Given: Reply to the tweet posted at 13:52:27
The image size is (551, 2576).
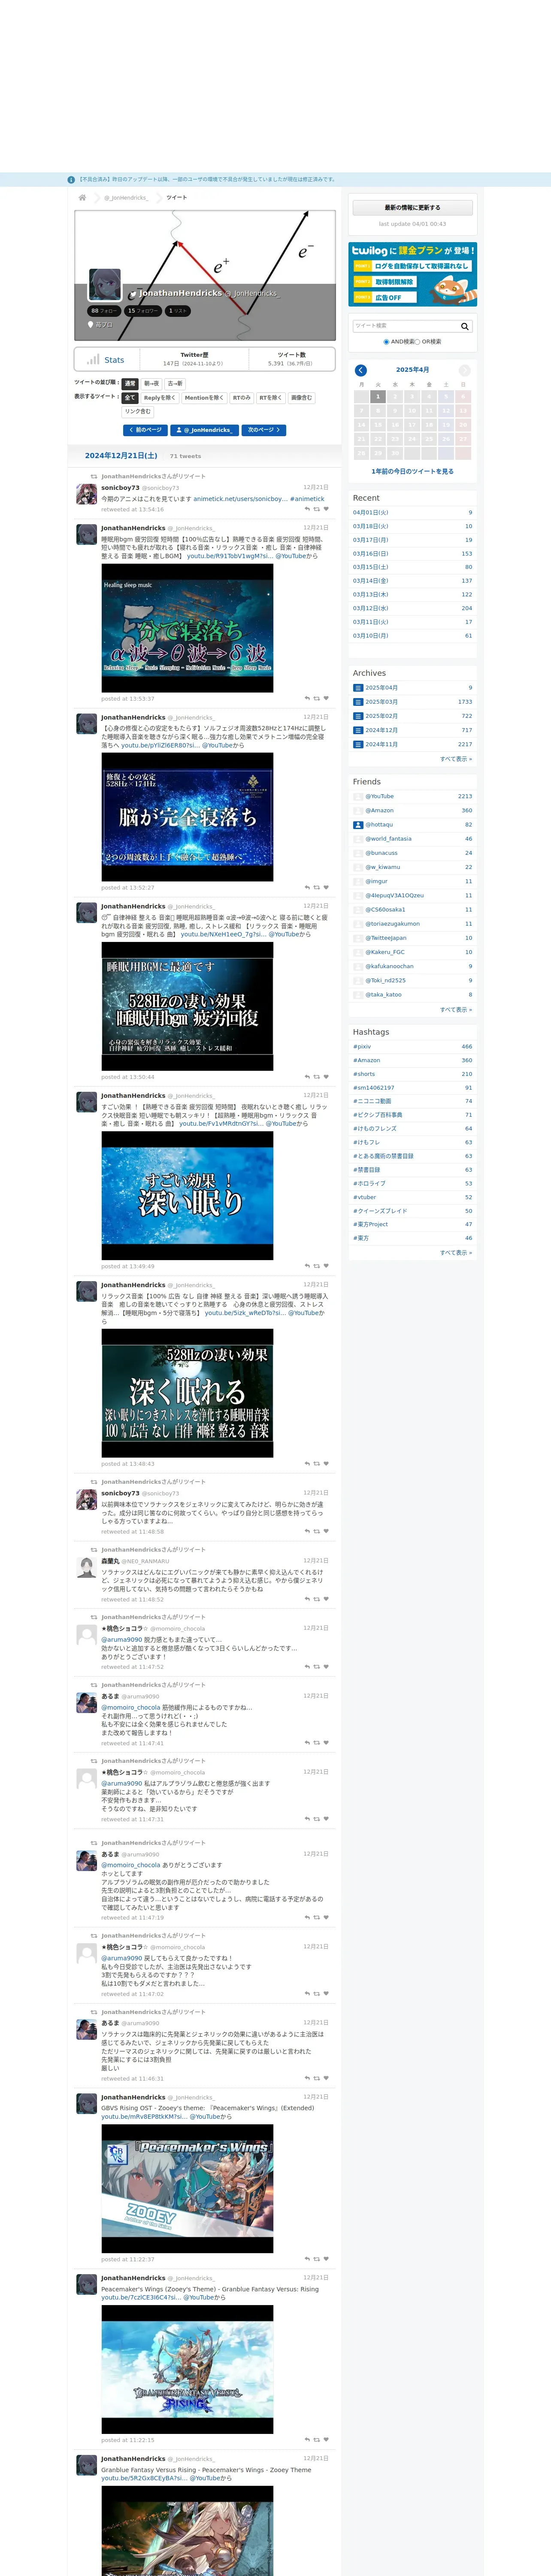Looking at the screenshot, I should (x=307, y=888).
